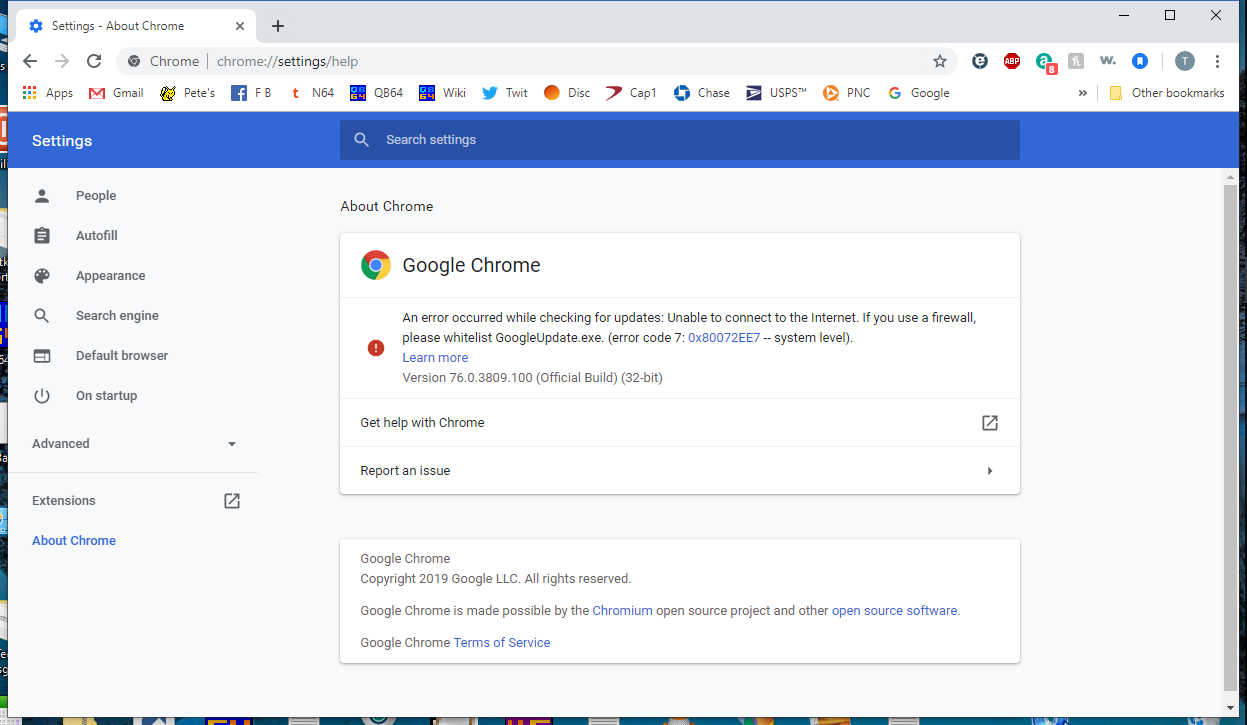This screenshot has height=725, width=1247.
Task: Open the blue bookmark extension icon
Action: [1140, 61]
